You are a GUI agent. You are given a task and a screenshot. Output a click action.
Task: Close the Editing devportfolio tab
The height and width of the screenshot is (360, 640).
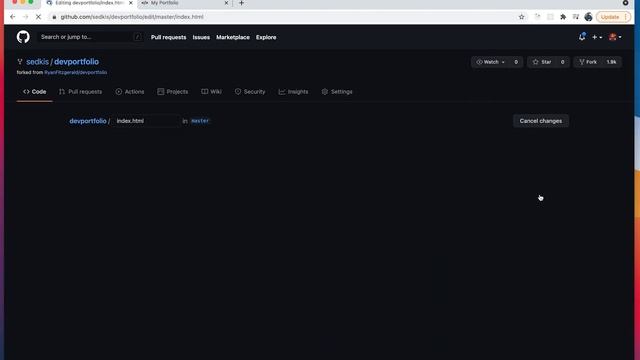click(x=131, y=3)
